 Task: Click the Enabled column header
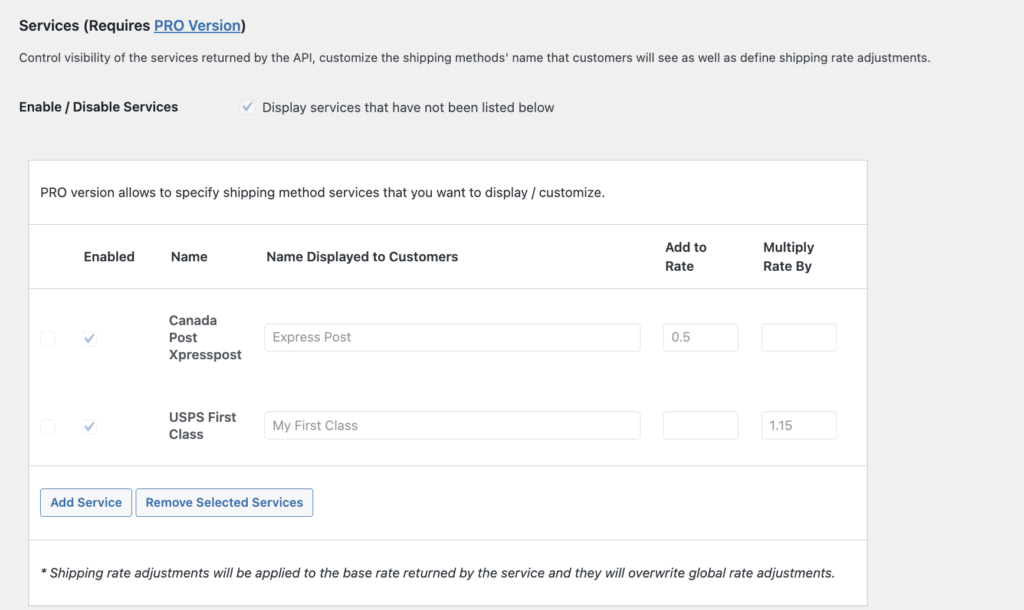pyautogui.click(x=109, y=257)
